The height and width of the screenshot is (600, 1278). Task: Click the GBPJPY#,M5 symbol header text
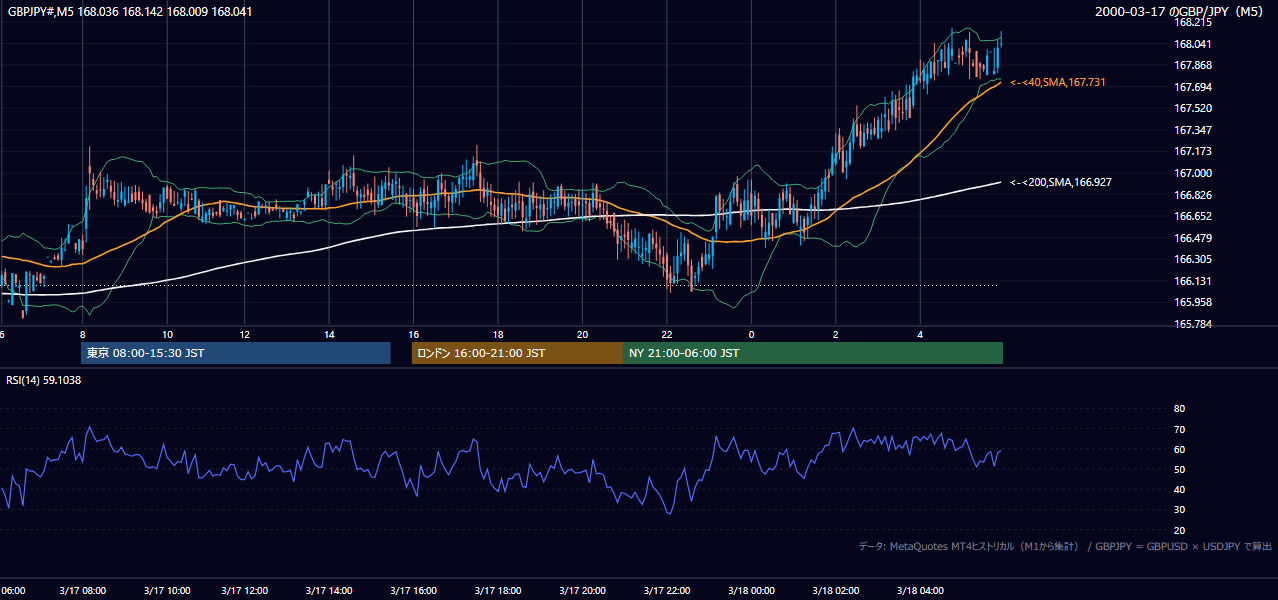(128, 12)
